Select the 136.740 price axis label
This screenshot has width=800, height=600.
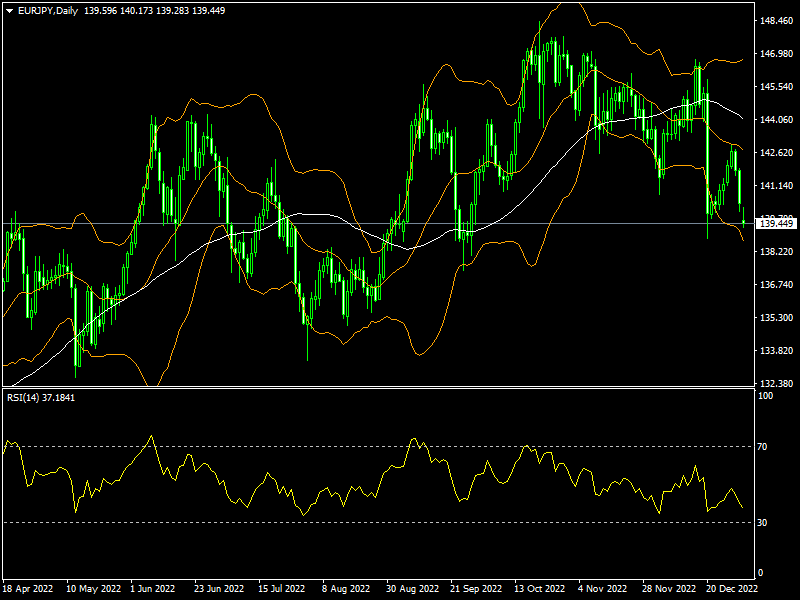pyautogui.click(x=777, y=285)
